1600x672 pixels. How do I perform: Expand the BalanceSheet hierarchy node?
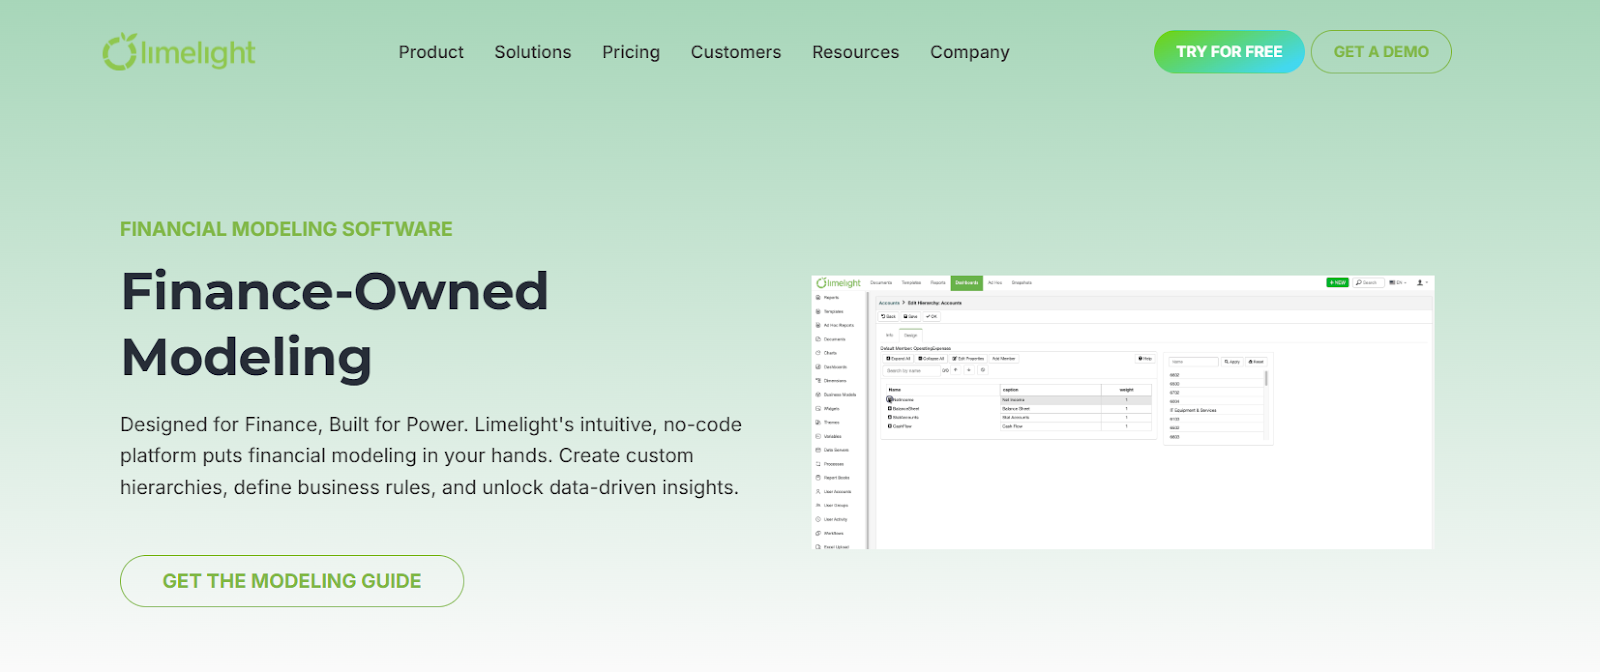[x=890, y=408]
